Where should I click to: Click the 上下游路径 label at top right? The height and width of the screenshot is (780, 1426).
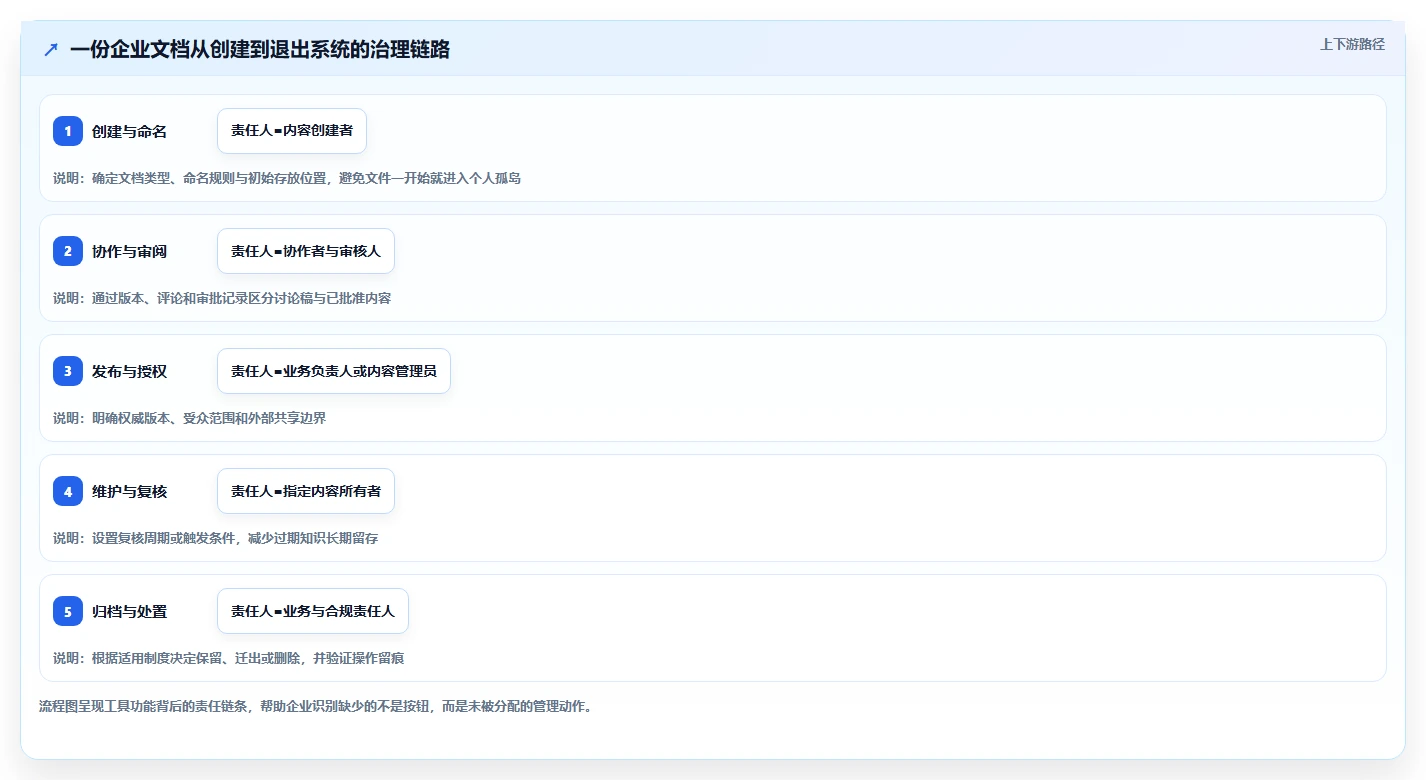pos(1353,44)
